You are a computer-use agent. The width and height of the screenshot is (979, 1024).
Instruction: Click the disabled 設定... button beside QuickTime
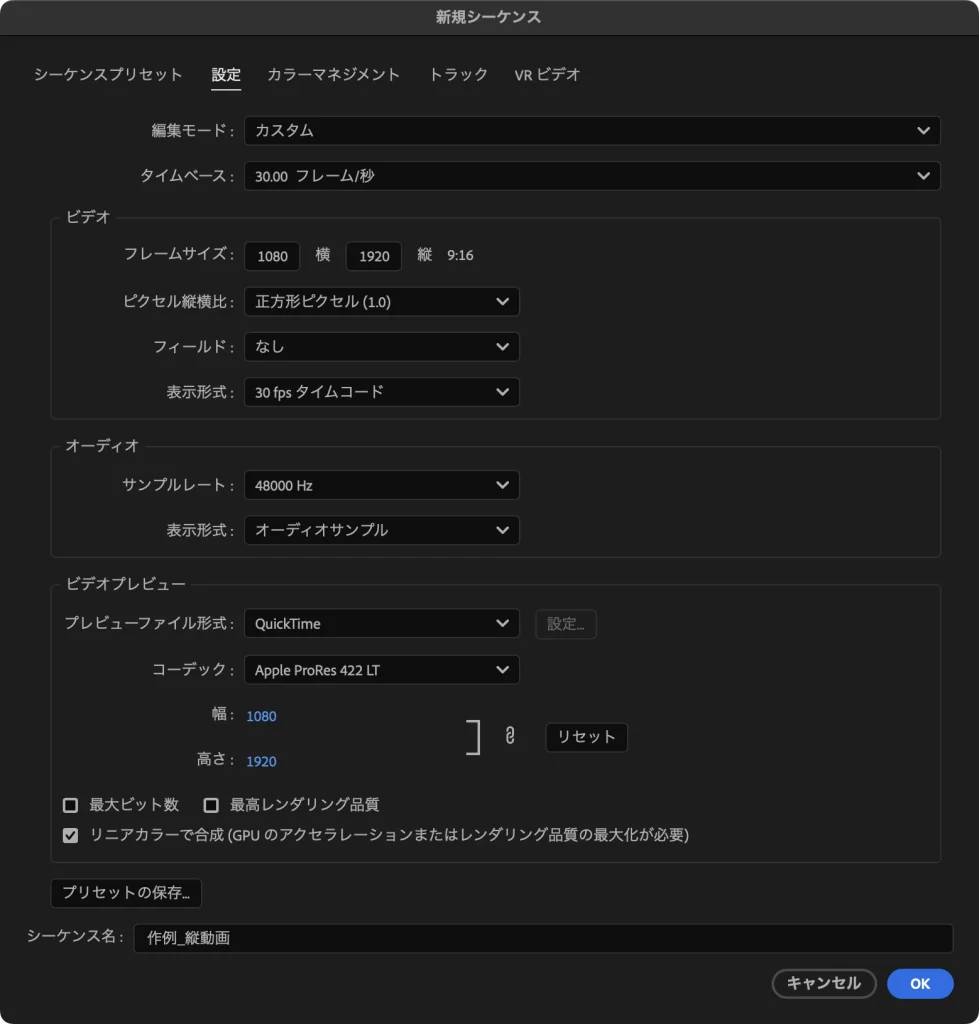tap(566, 624)
